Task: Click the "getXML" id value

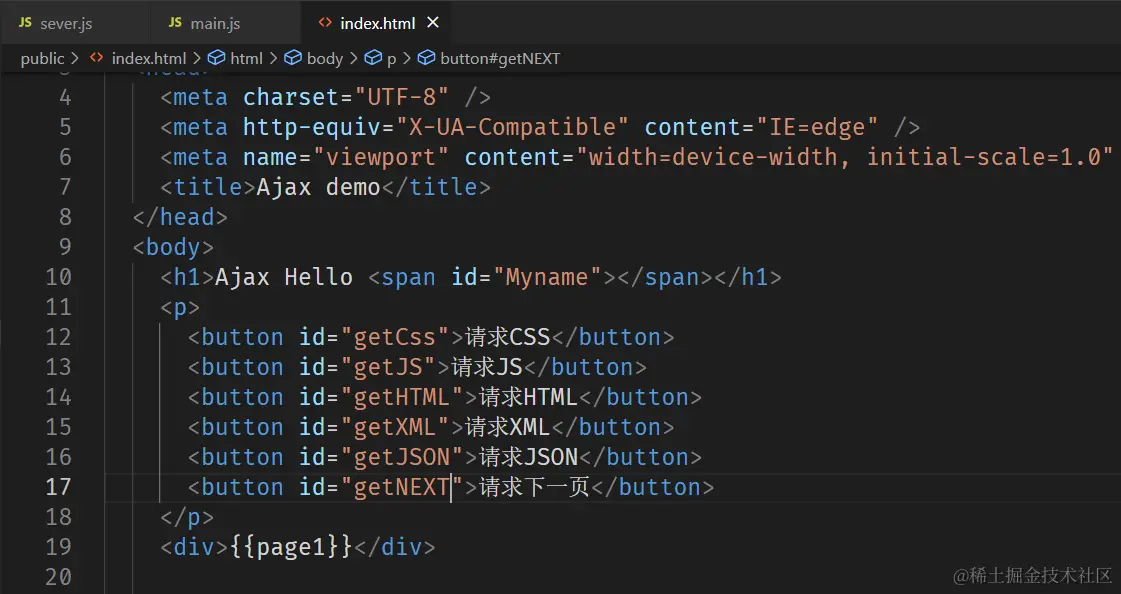Action: (x=395, y=427)
